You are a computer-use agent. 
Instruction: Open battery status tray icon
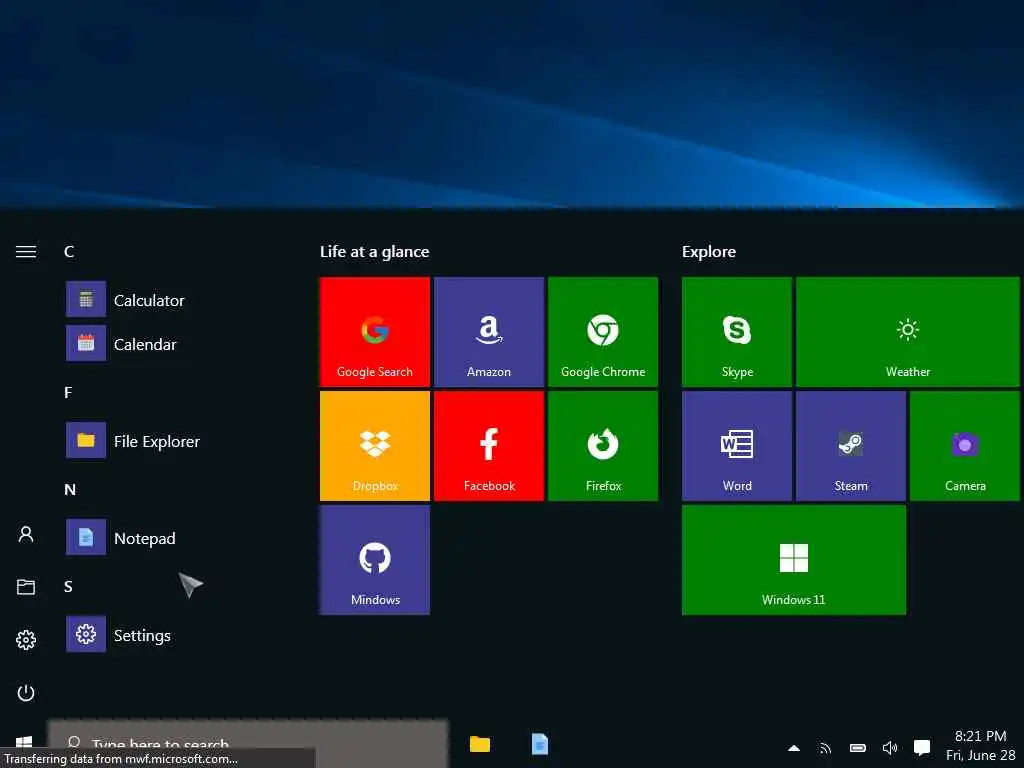coord(857,748)
